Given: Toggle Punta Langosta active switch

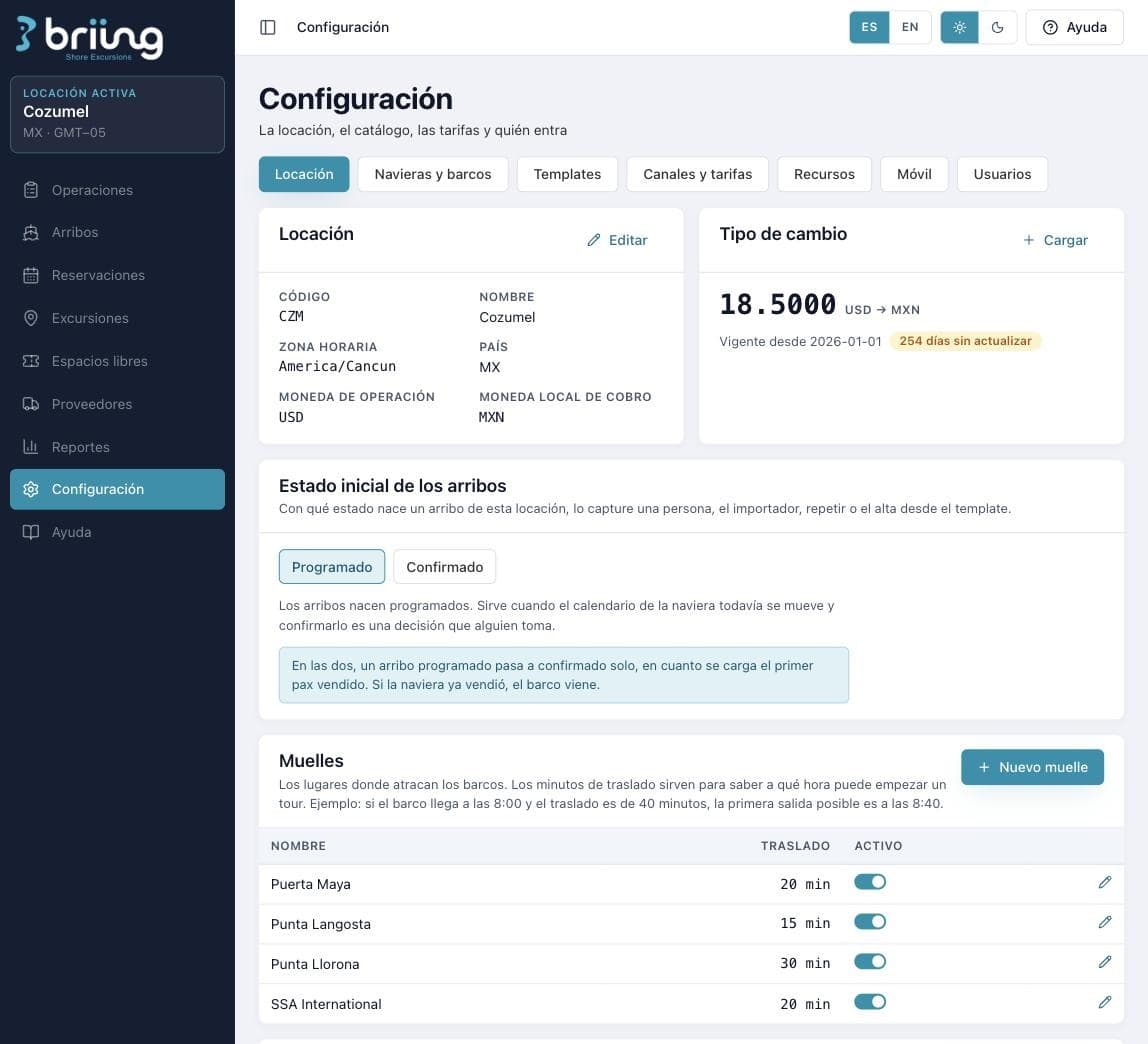Looking at the screenshot, I should [x=870, y=922].
